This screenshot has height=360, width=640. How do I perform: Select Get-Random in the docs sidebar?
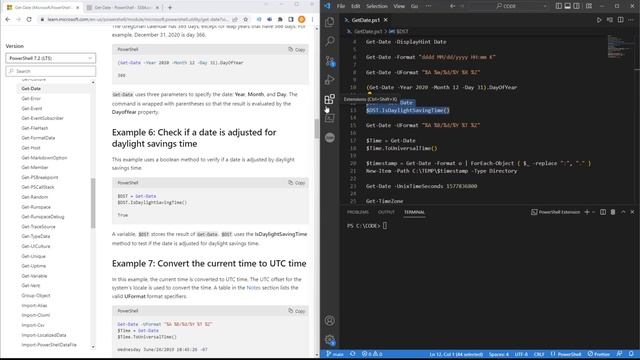(x=35, y=197)
